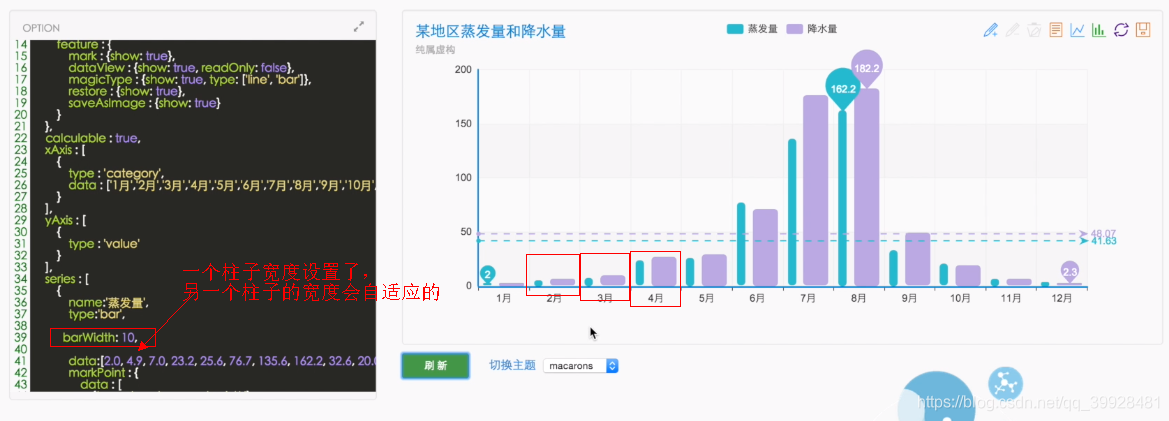Click the tall purple 降水量 bar for 7月
Image resolution: width=1169 pixels, height=421 pixels.
pos(816,191)
